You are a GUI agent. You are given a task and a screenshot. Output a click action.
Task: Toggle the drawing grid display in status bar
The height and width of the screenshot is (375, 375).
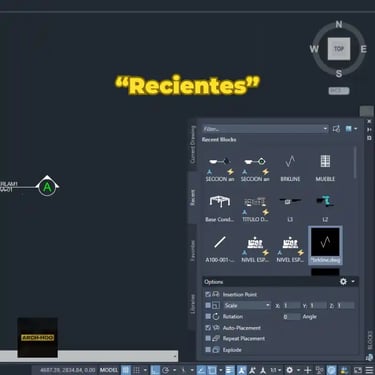click(125, 370)
